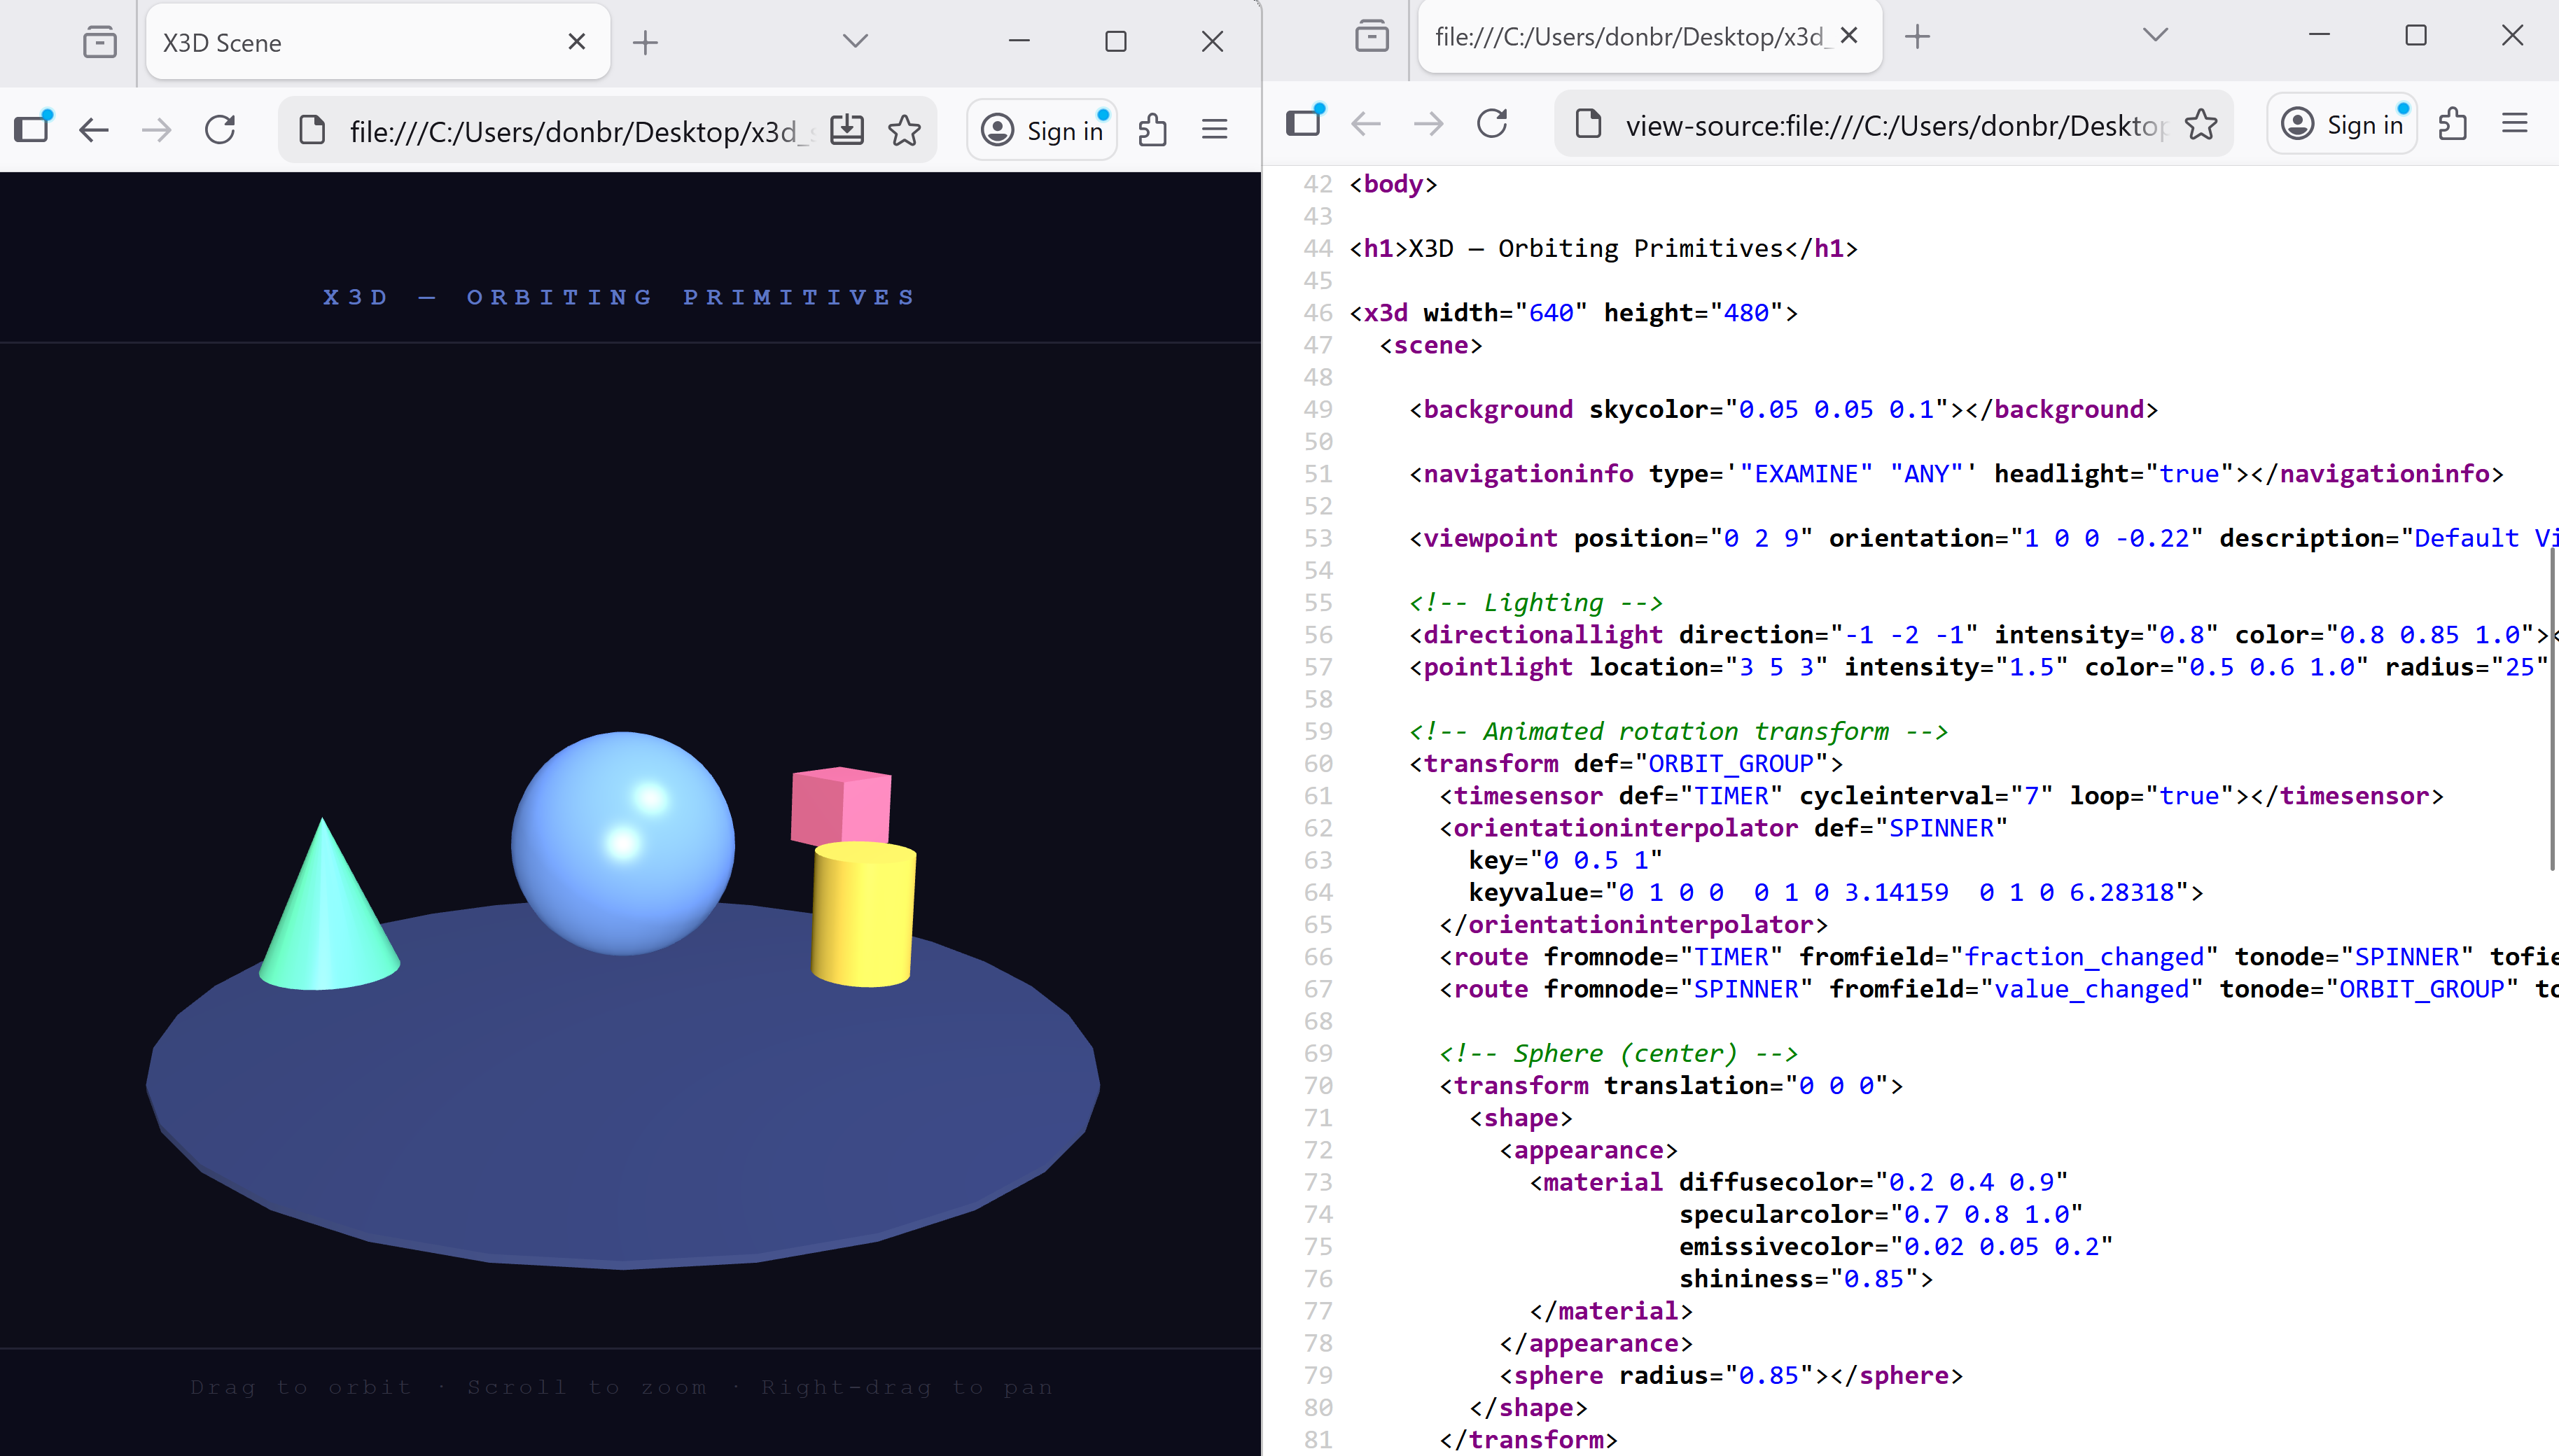Expand the list-all-tabs chevron in the right window
The width and height of the screenshot is (2559, 1456).
pyautogui.click(x=2156, y=35)
